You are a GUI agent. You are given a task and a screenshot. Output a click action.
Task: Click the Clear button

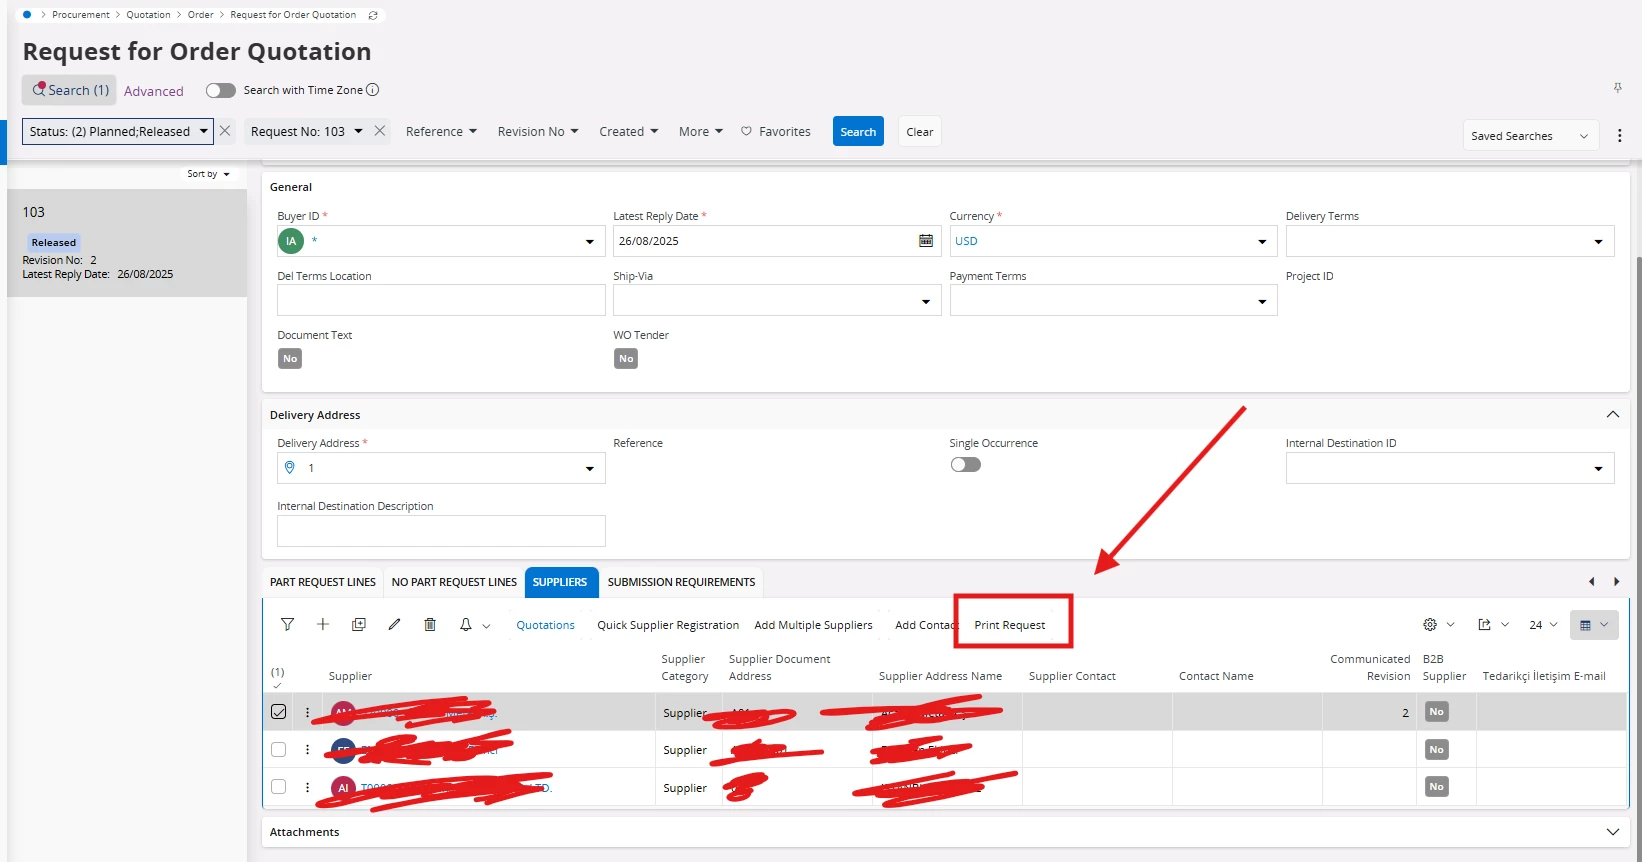tap(920, 132)
